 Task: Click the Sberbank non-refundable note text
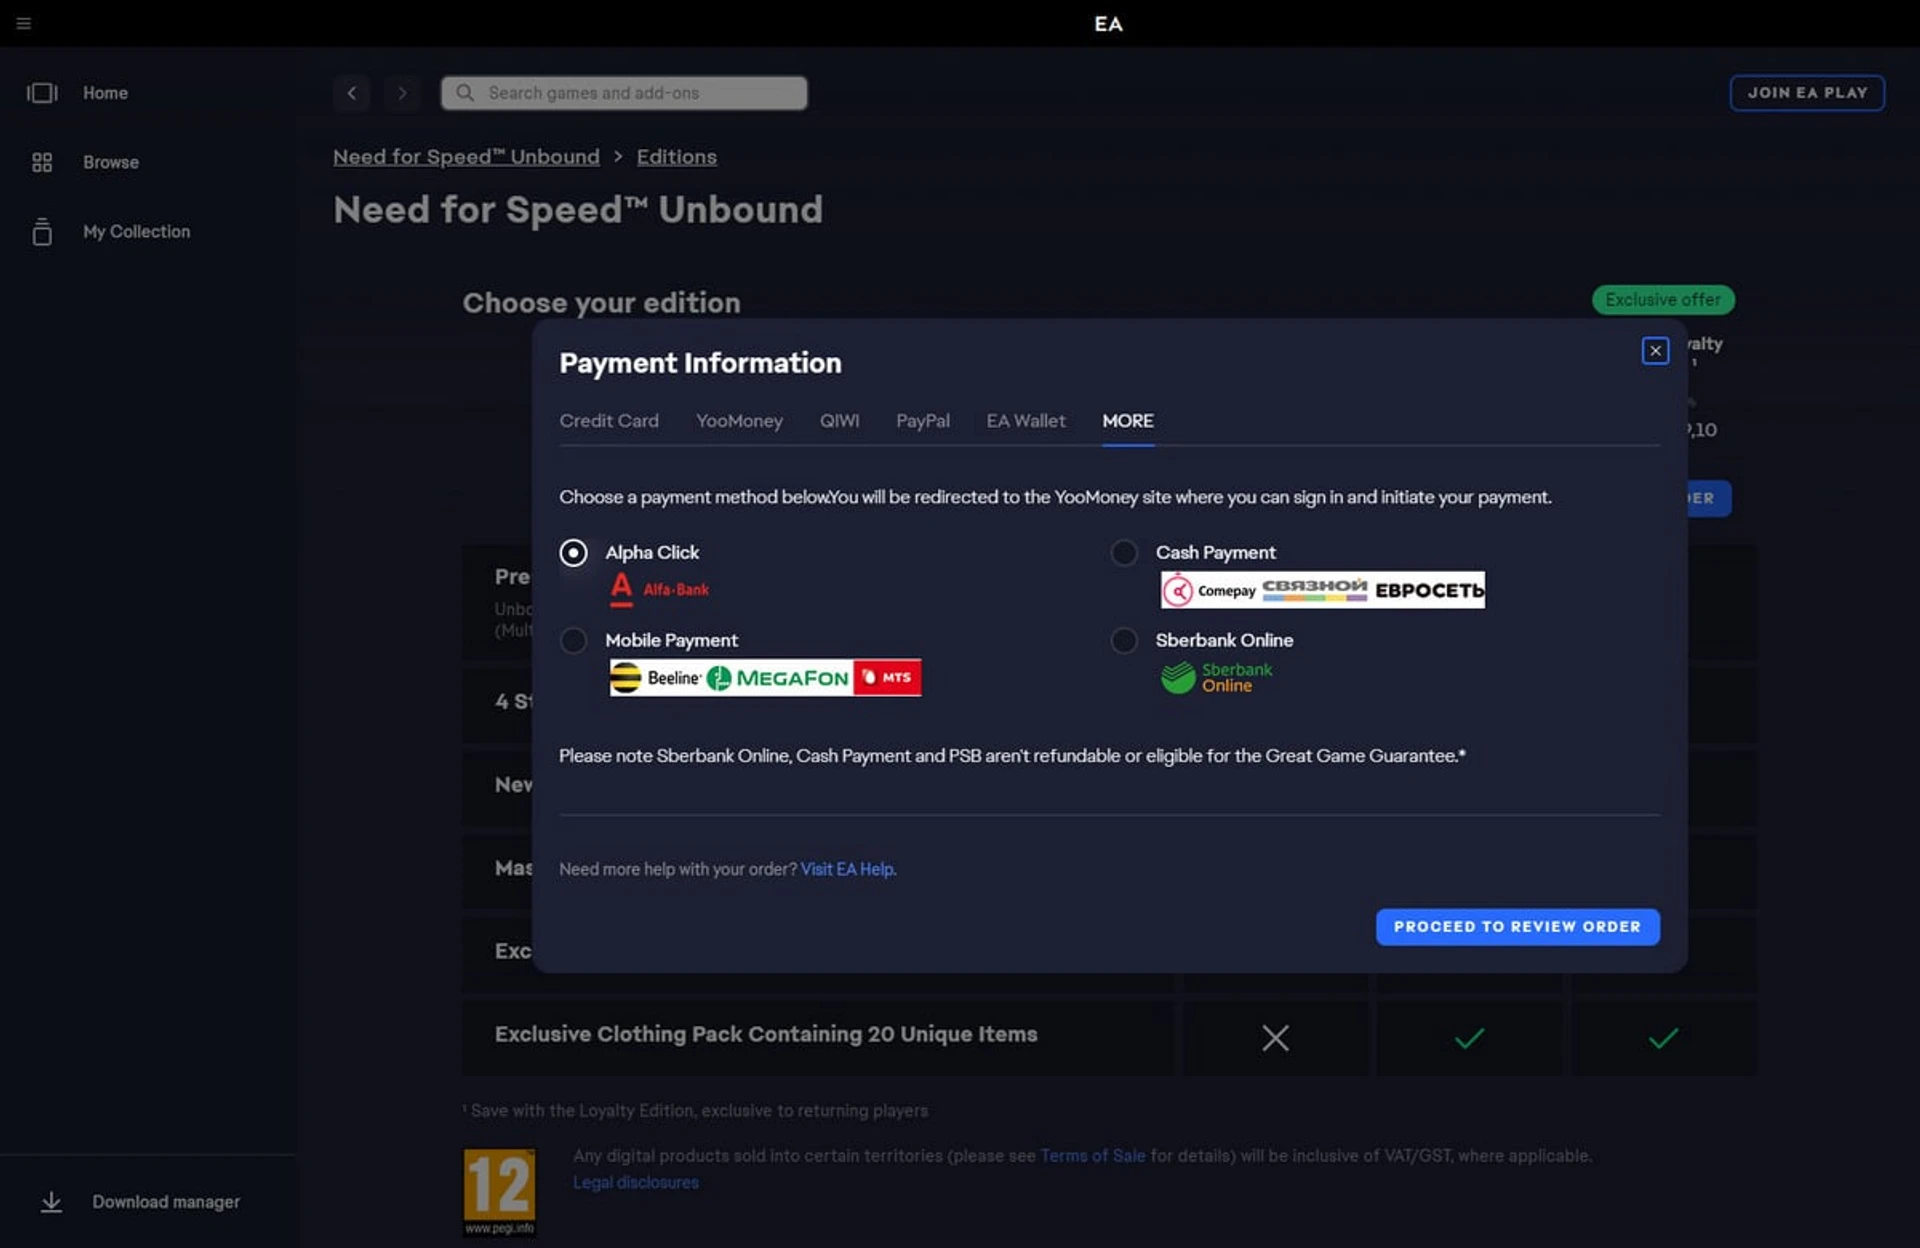click(x=1012, y=756)
